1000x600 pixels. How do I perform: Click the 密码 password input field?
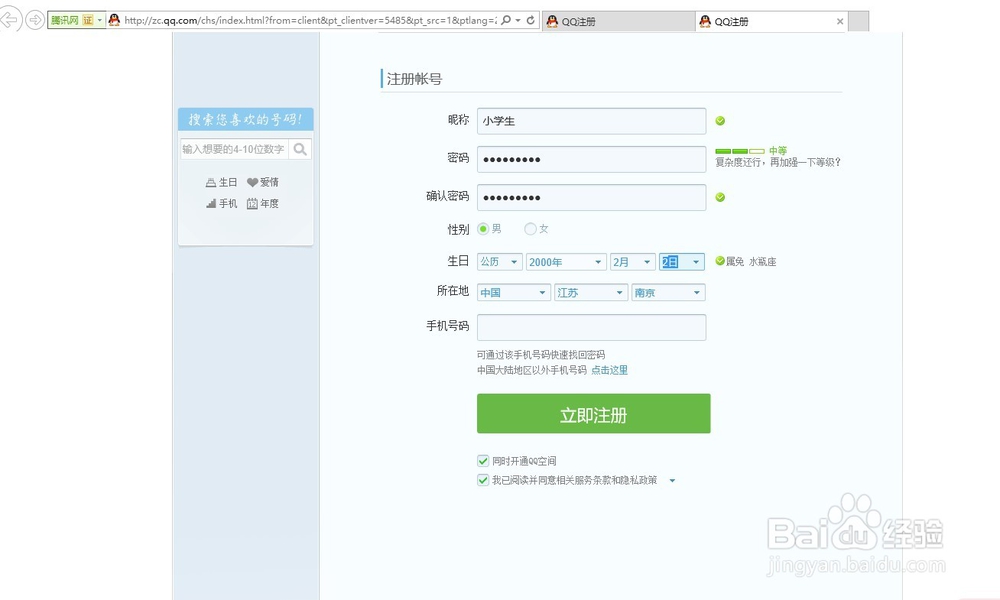(591, 159)
